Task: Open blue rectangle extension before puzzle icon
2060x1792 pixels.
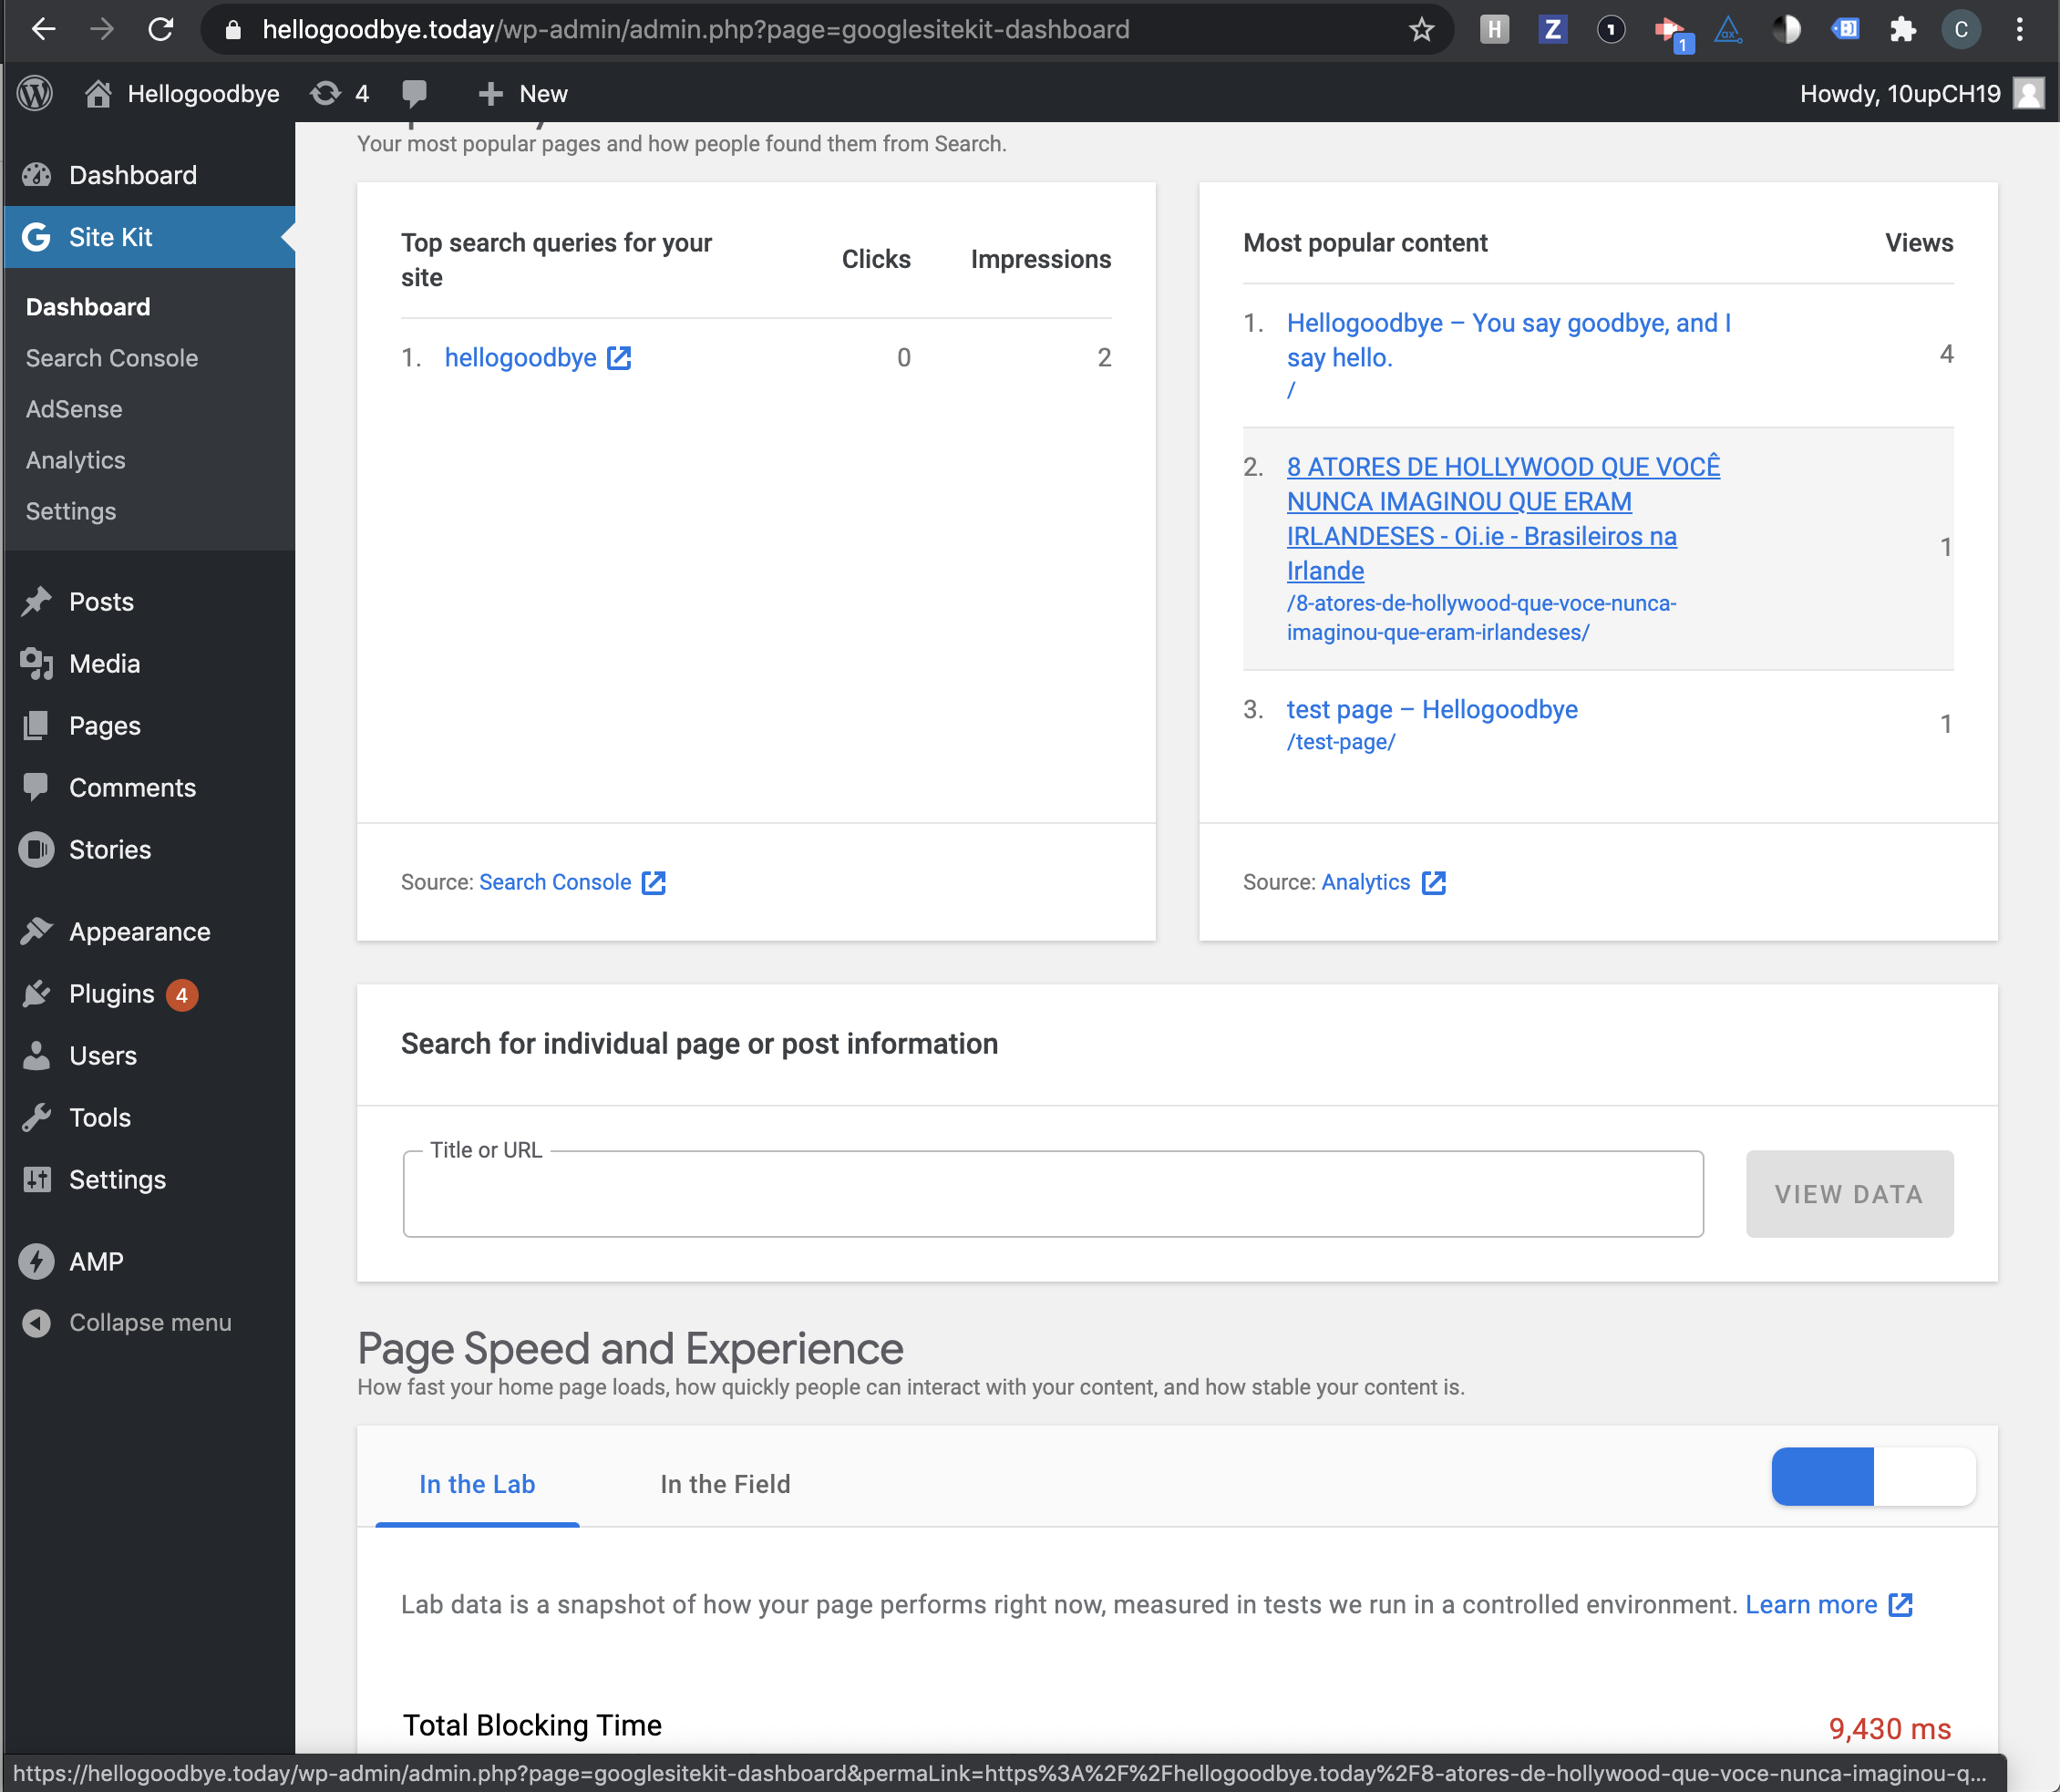Action: pos(1844,30)
